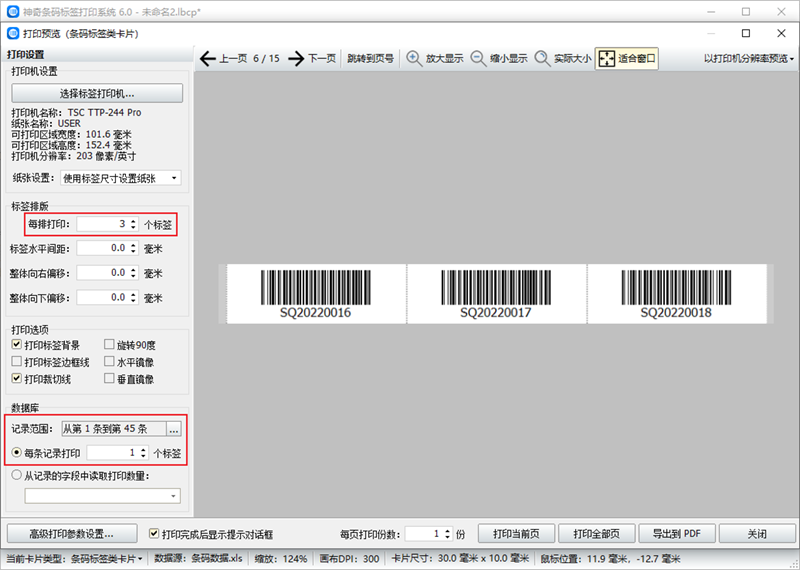Click labels per row (每排打印) input field
The width and height of the screenshot is (800, 570).
coord(102,224)
